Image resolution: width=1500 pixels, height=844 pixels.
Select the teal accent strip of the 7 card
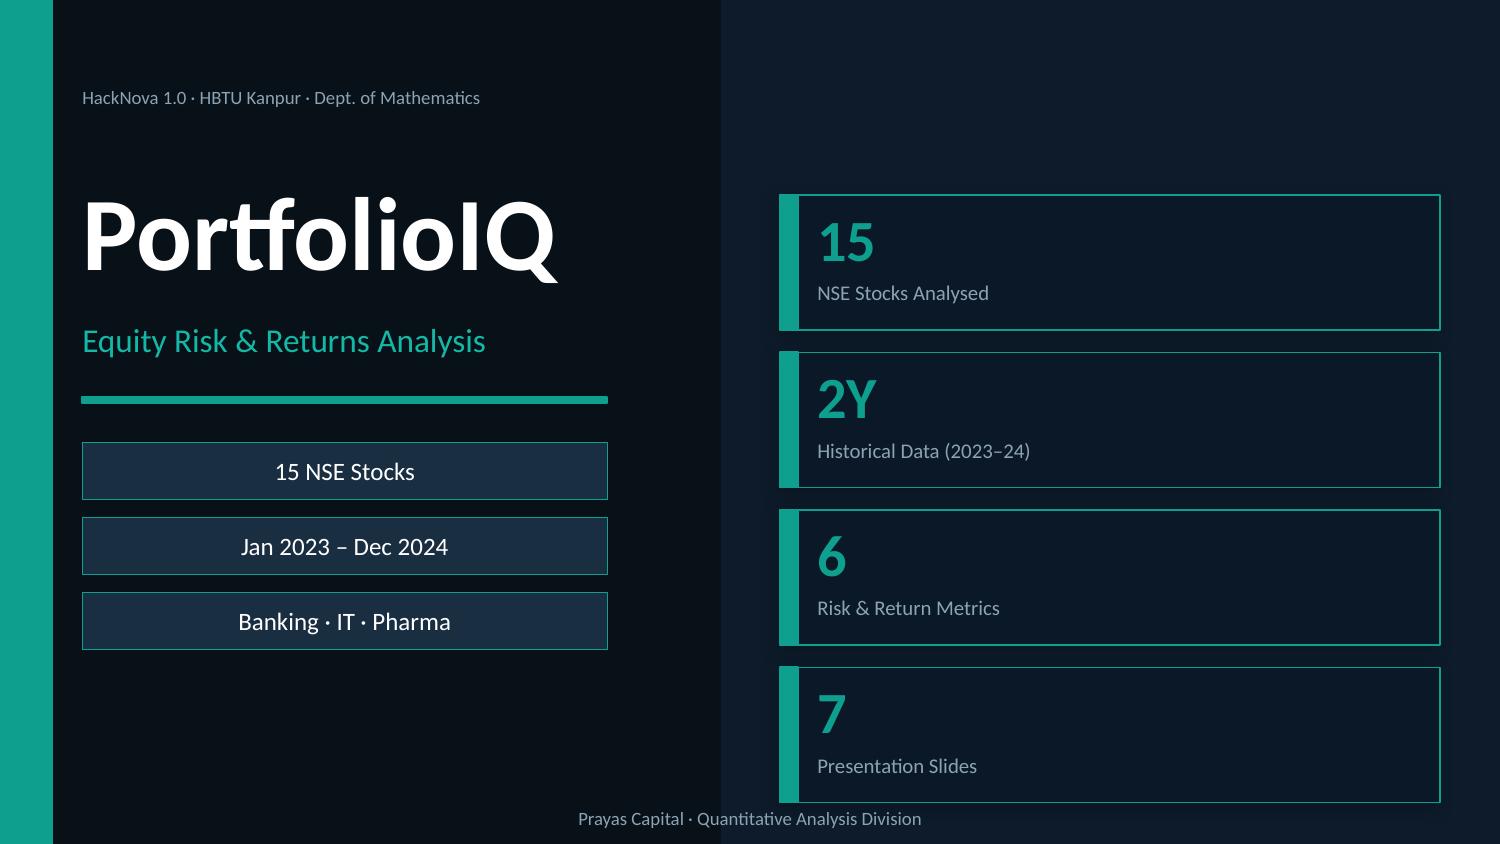pos(789,735)
